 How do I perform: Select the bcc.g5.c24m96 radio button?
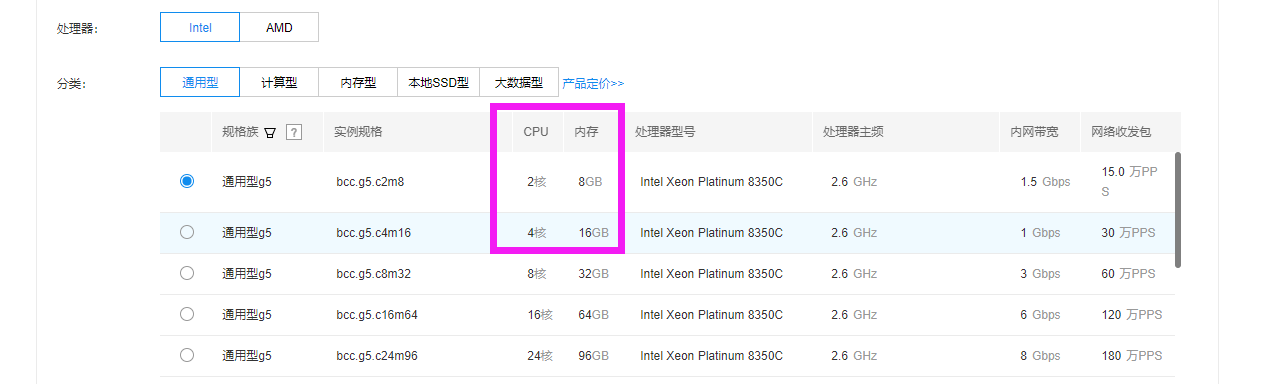(x=187, y=355)
